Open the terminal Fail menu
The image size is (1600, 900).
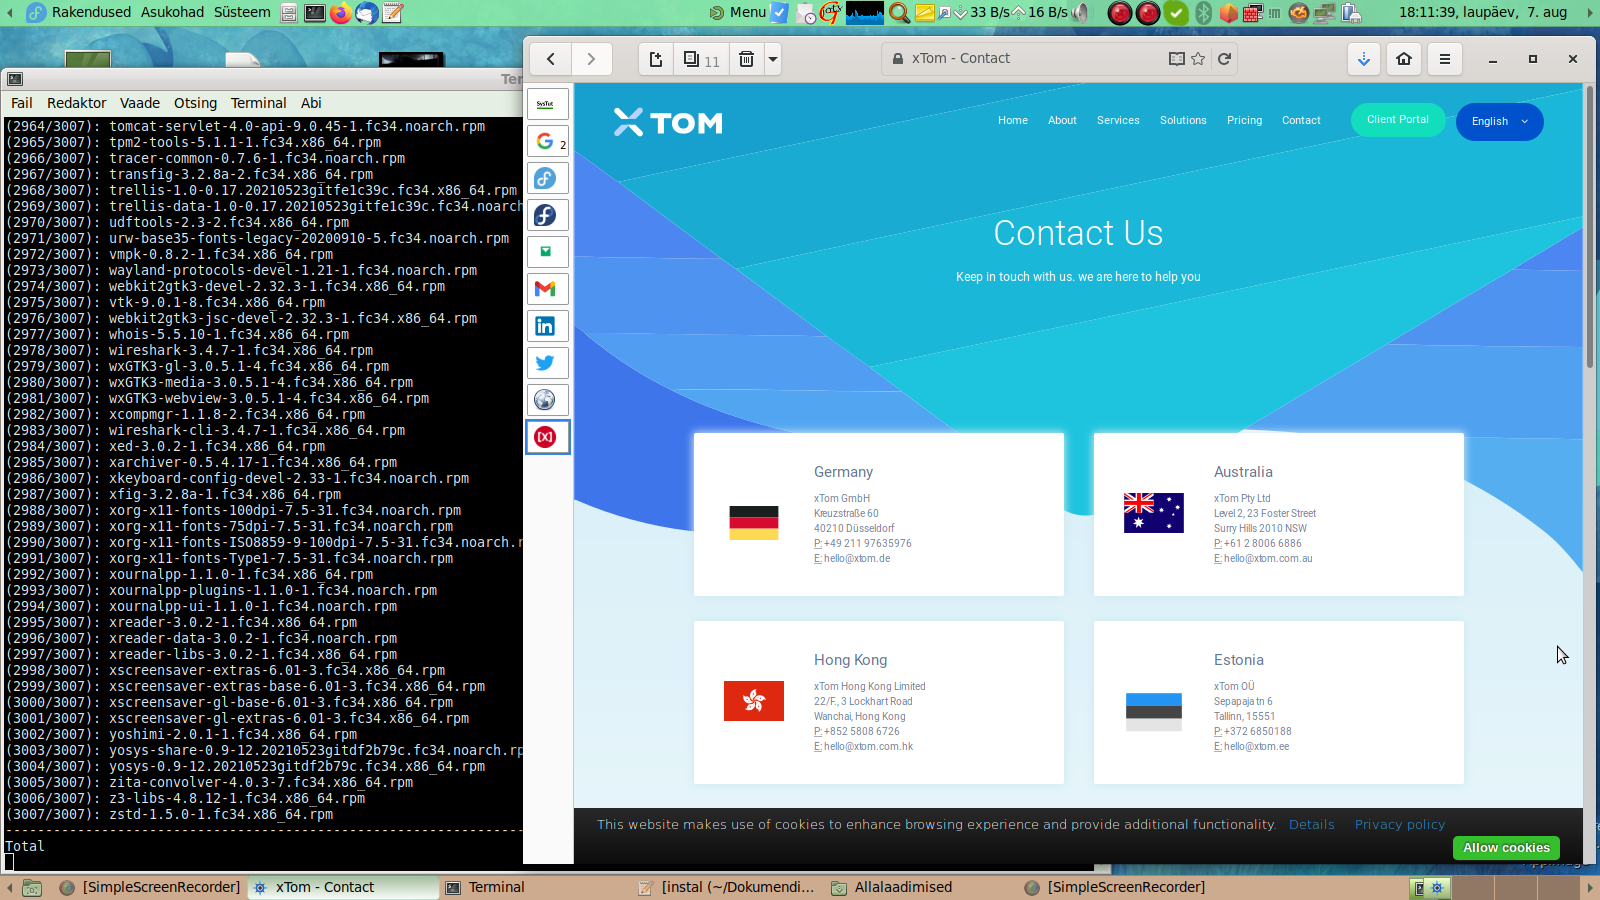22,103
